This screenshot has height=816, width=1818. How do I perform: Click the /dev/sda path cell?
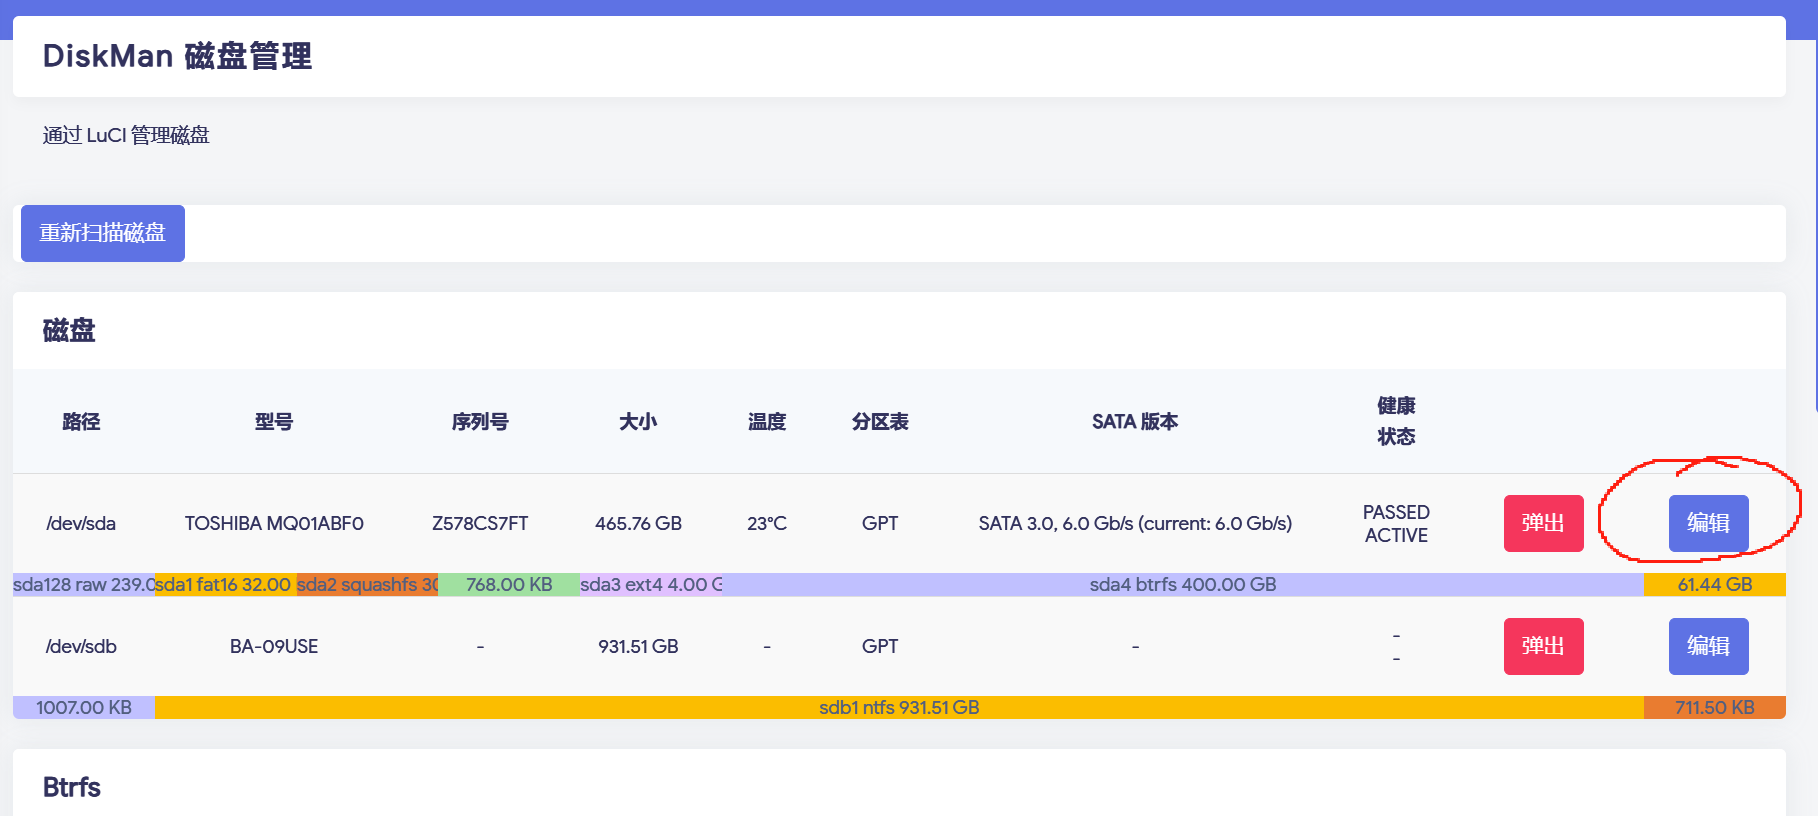point(81,524)
